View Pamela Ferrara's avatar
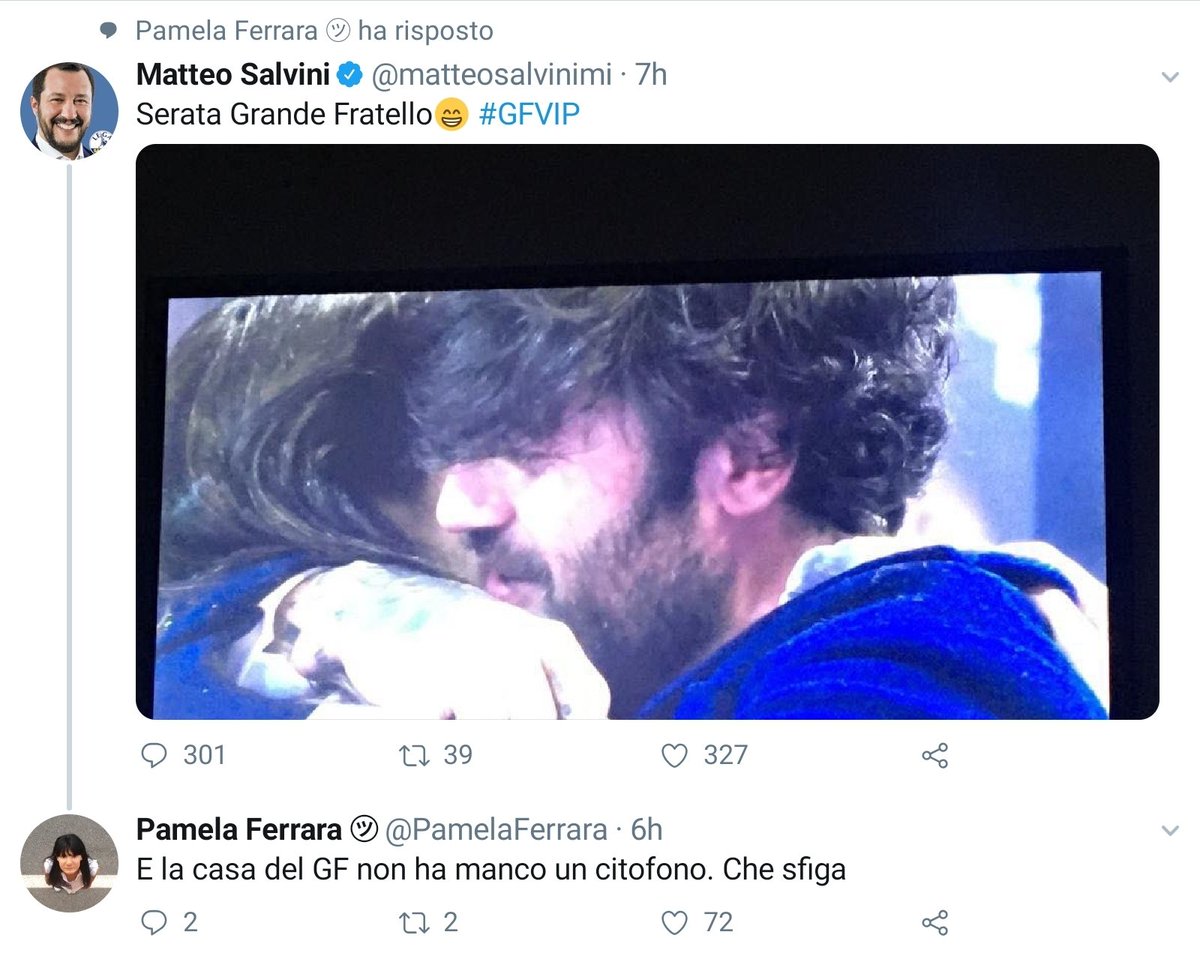Viewport: 1200px width, 953px height. [x=69, y=863]
